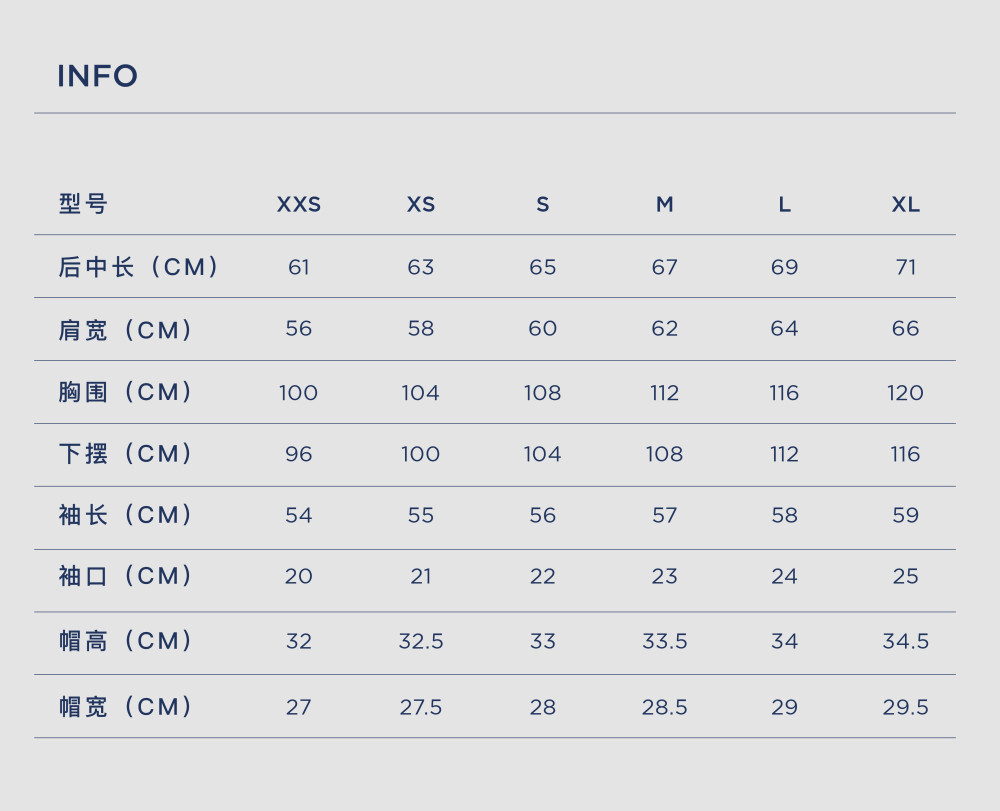Select the XS size column header
Screen dimensions: 1000x811
[x=421, y=205]
